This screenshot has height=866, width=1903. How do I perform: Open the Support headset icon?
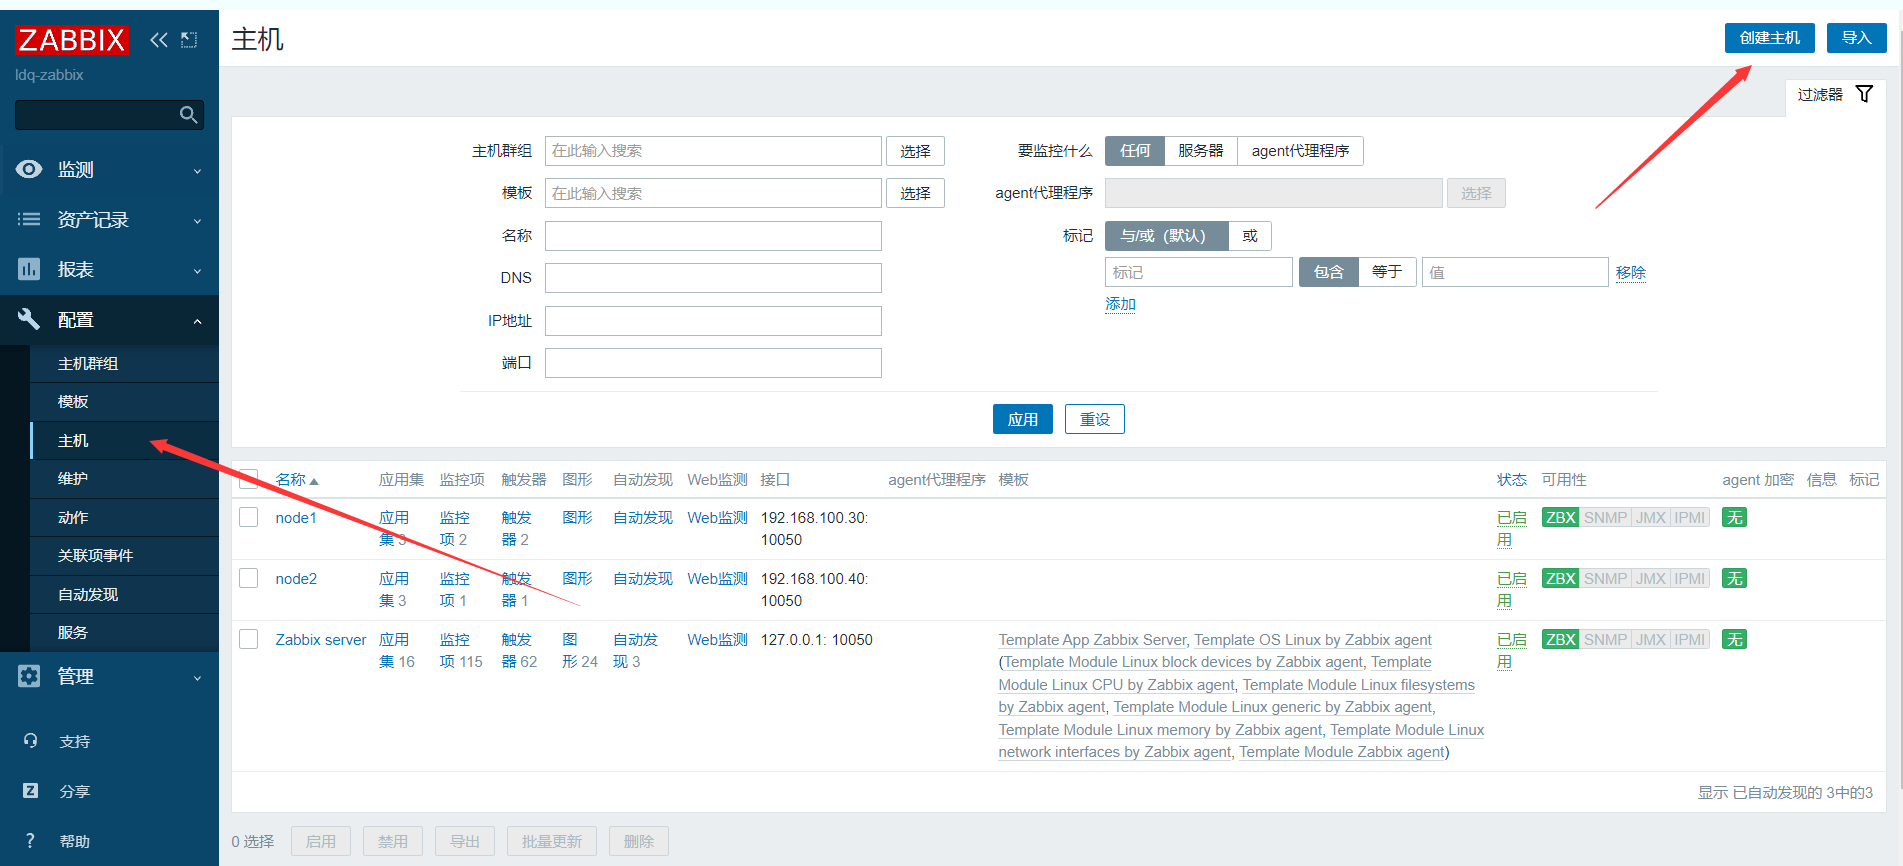[x=30, y=741]
